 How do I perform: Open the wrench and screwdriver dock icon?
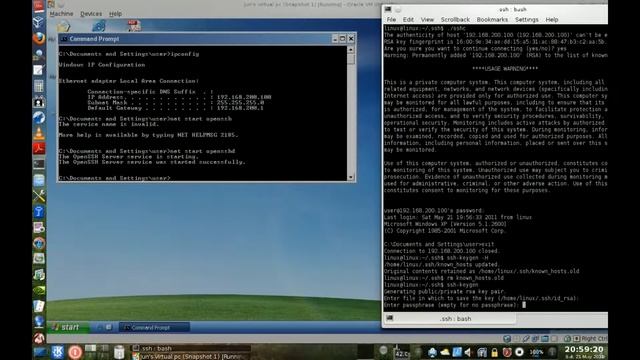click(39, 196)
